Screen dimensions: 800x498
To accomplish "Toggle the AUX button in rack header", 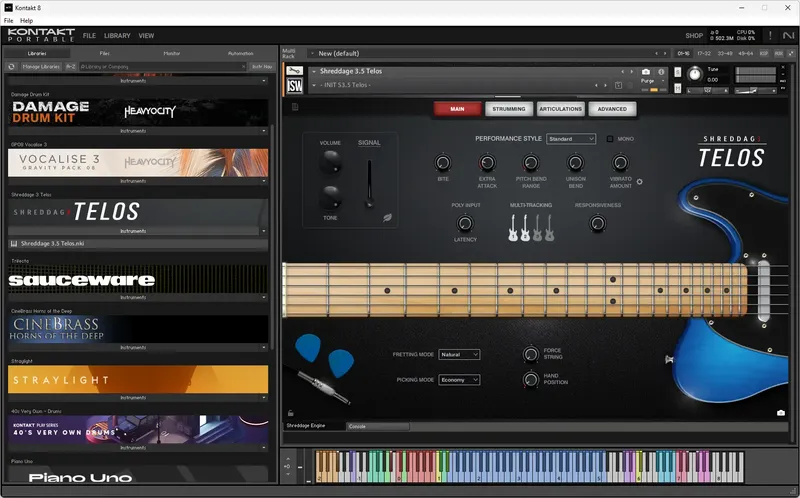I will [778, 53].
